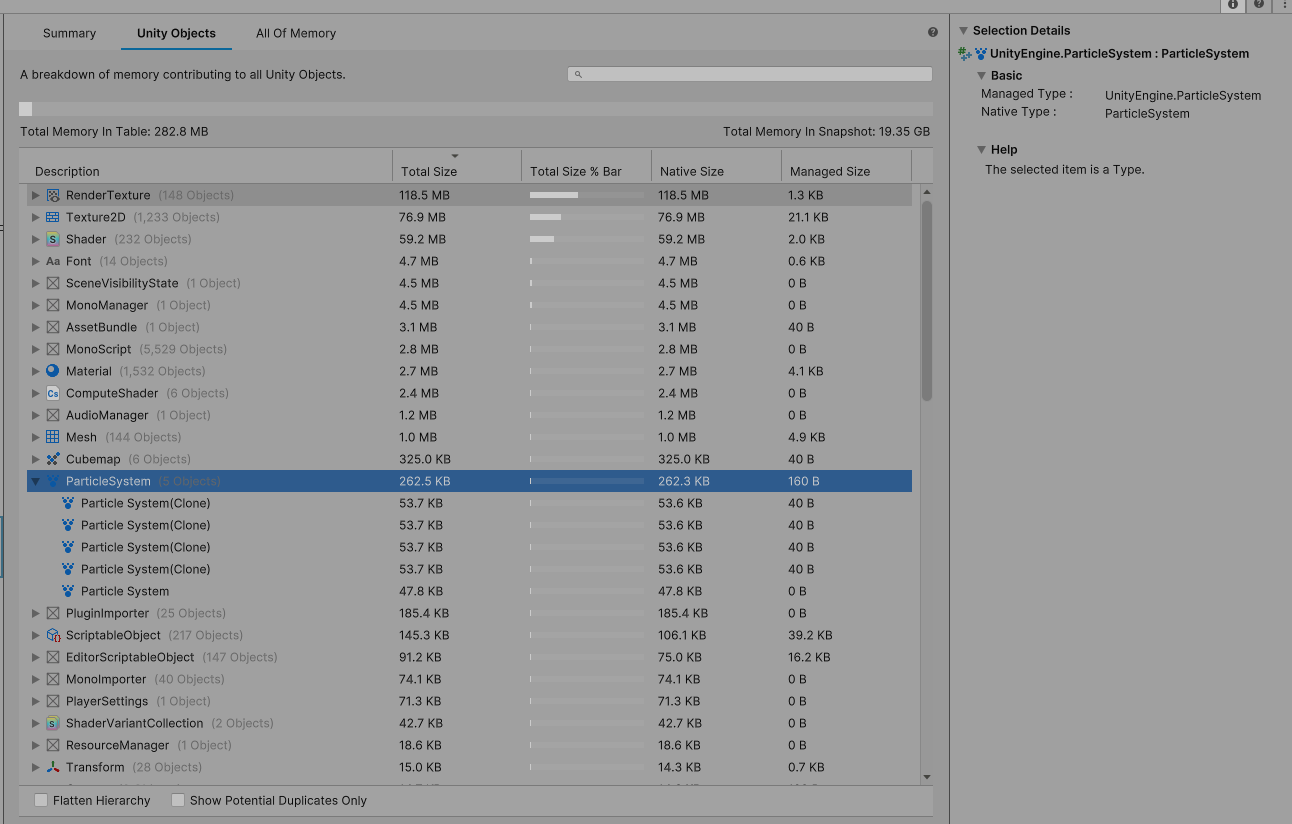Select the EditorScriptableObject row
The height and width of the screenshot is (824, 1292).
tap(469, 657)
